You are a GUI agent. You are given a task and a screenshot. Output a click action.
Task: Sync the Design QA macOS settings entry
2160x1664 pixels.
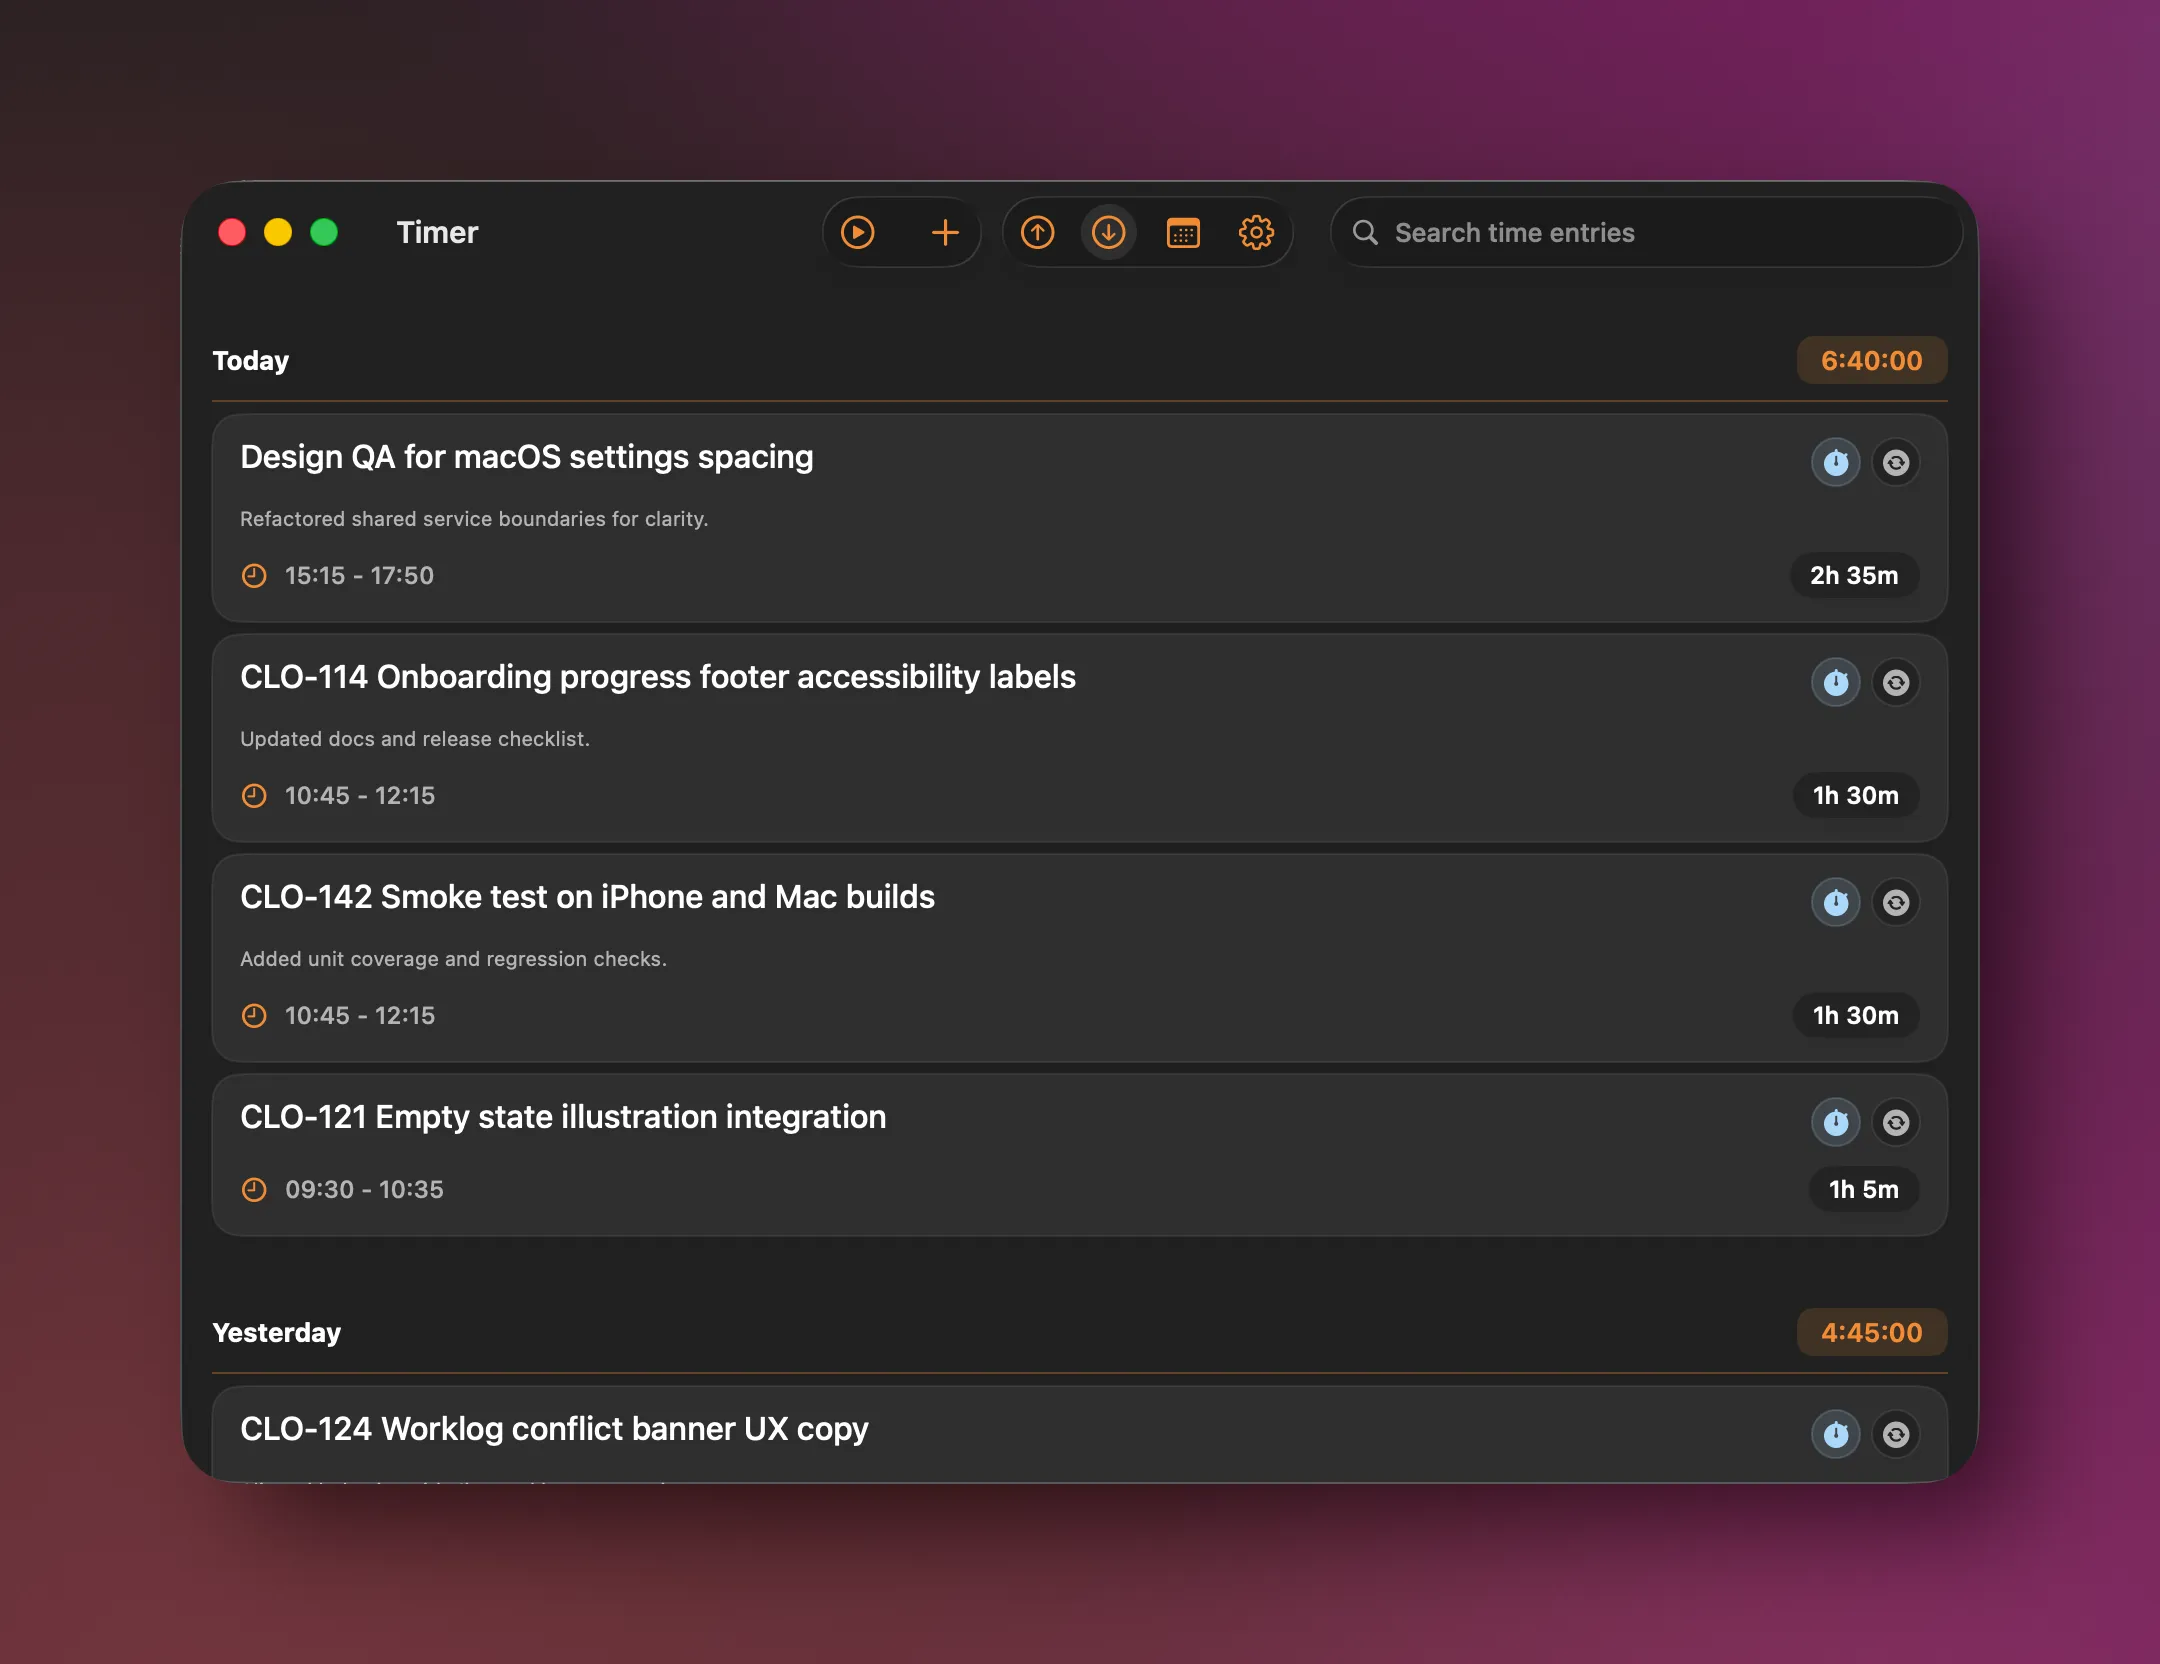coord(1895,463)
